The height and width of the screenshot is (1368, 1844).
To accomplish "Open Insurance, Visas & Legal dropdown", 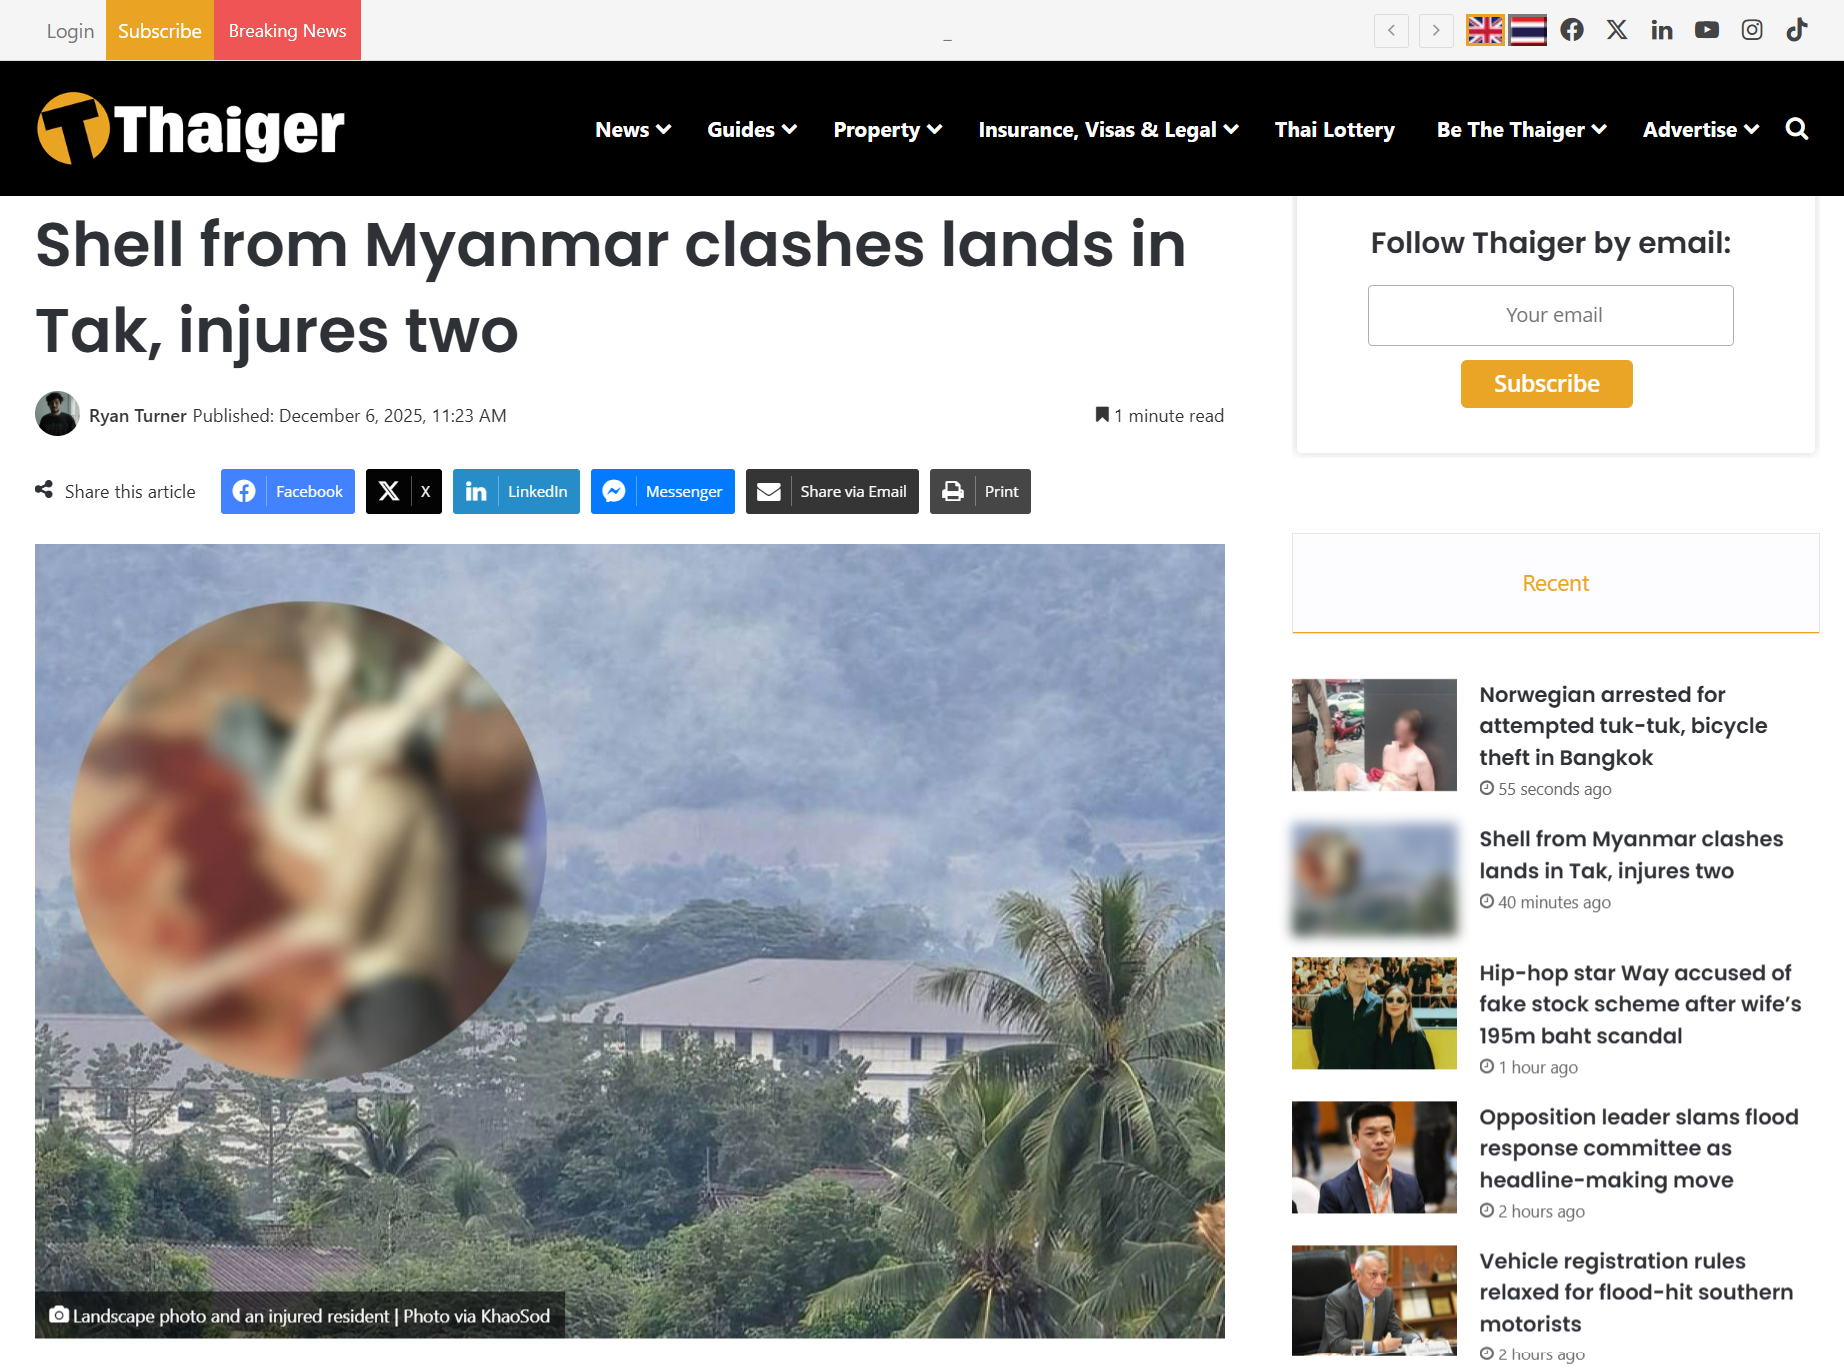I will click(x=1108, y=130).
